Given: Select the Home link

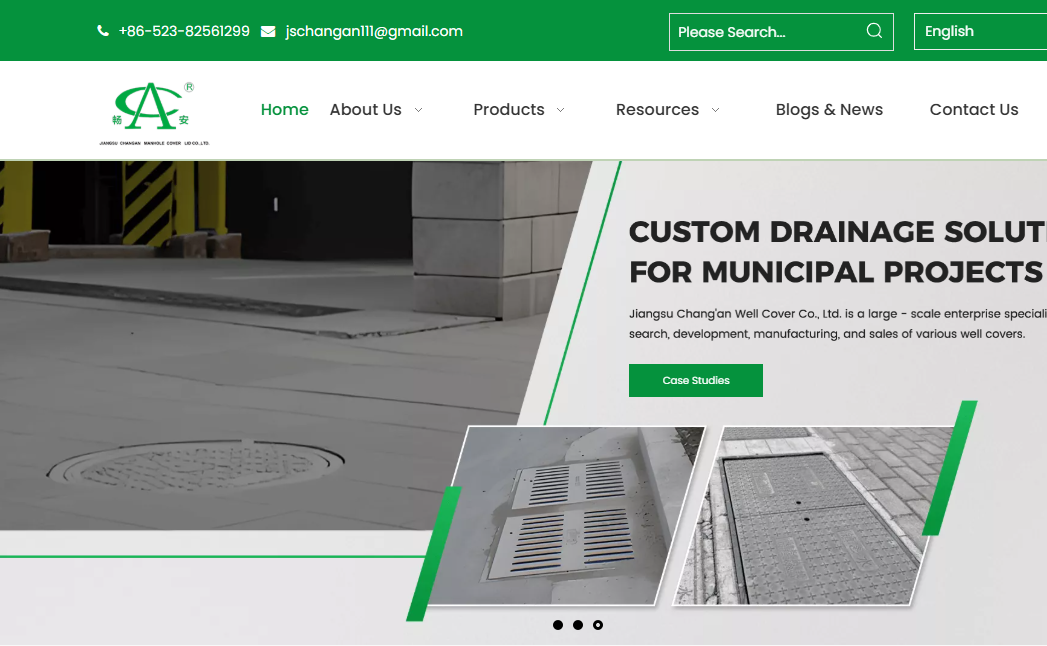Looking at the screenshot, I should (284, 110).
